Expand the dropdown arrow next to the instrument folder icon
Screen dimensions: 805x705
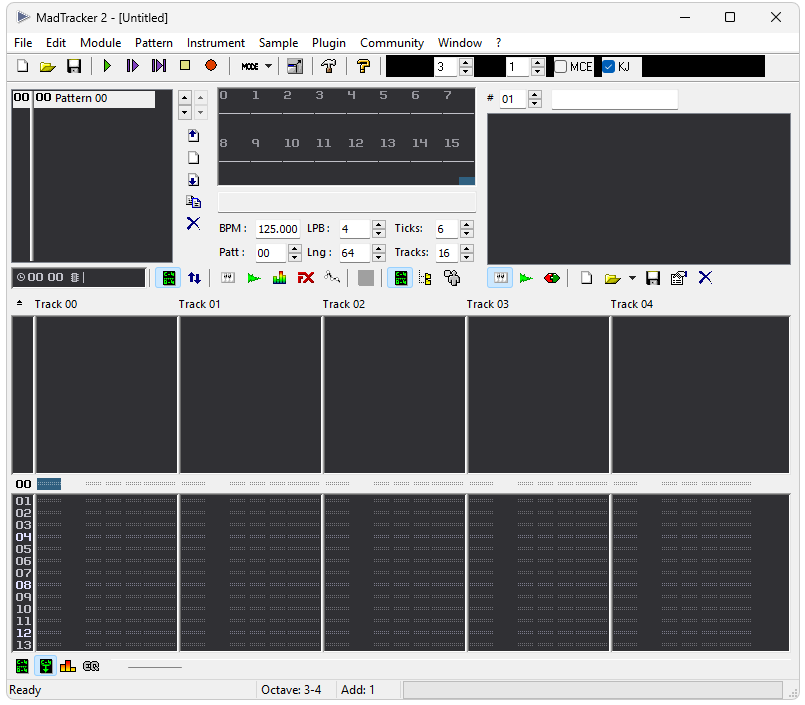pyautogui.click(x=632, y=278)
